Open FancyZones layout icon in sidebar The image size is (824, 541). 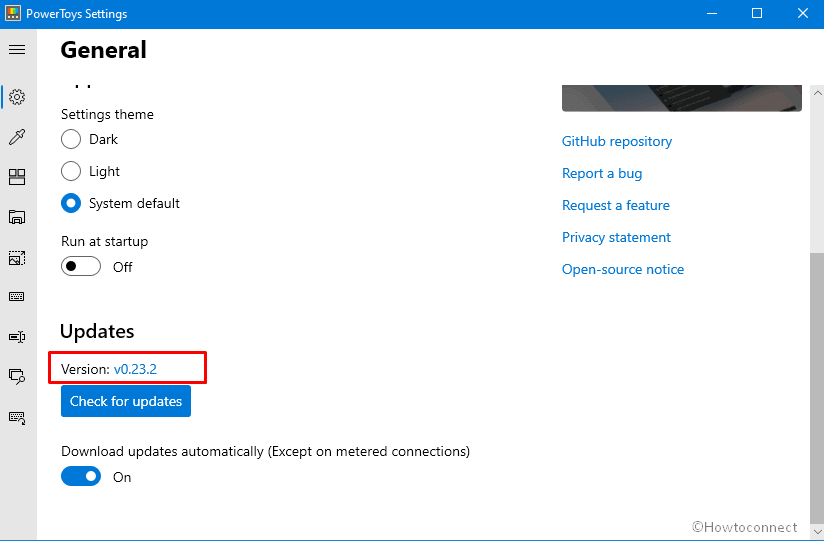(17, 177)
